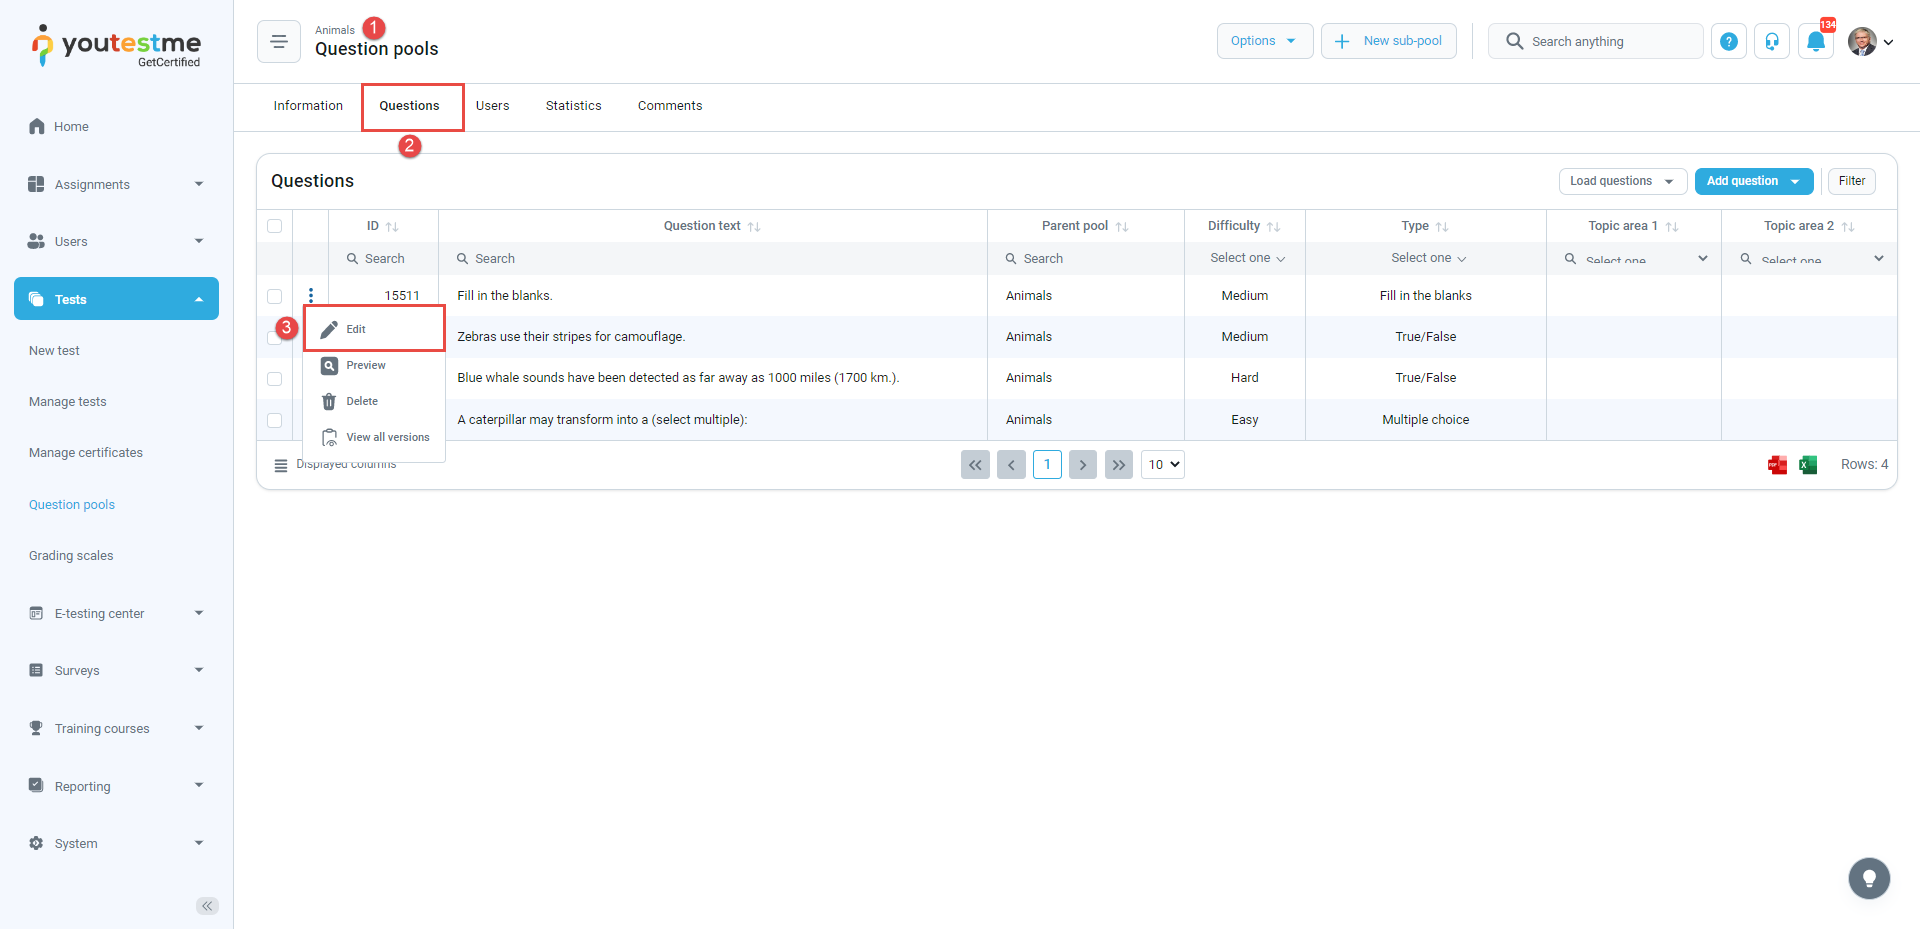The width and height of the screenshot is (1920, 929).
Task: Choose Preview from the context menu
Action: [x=374, y=365]
